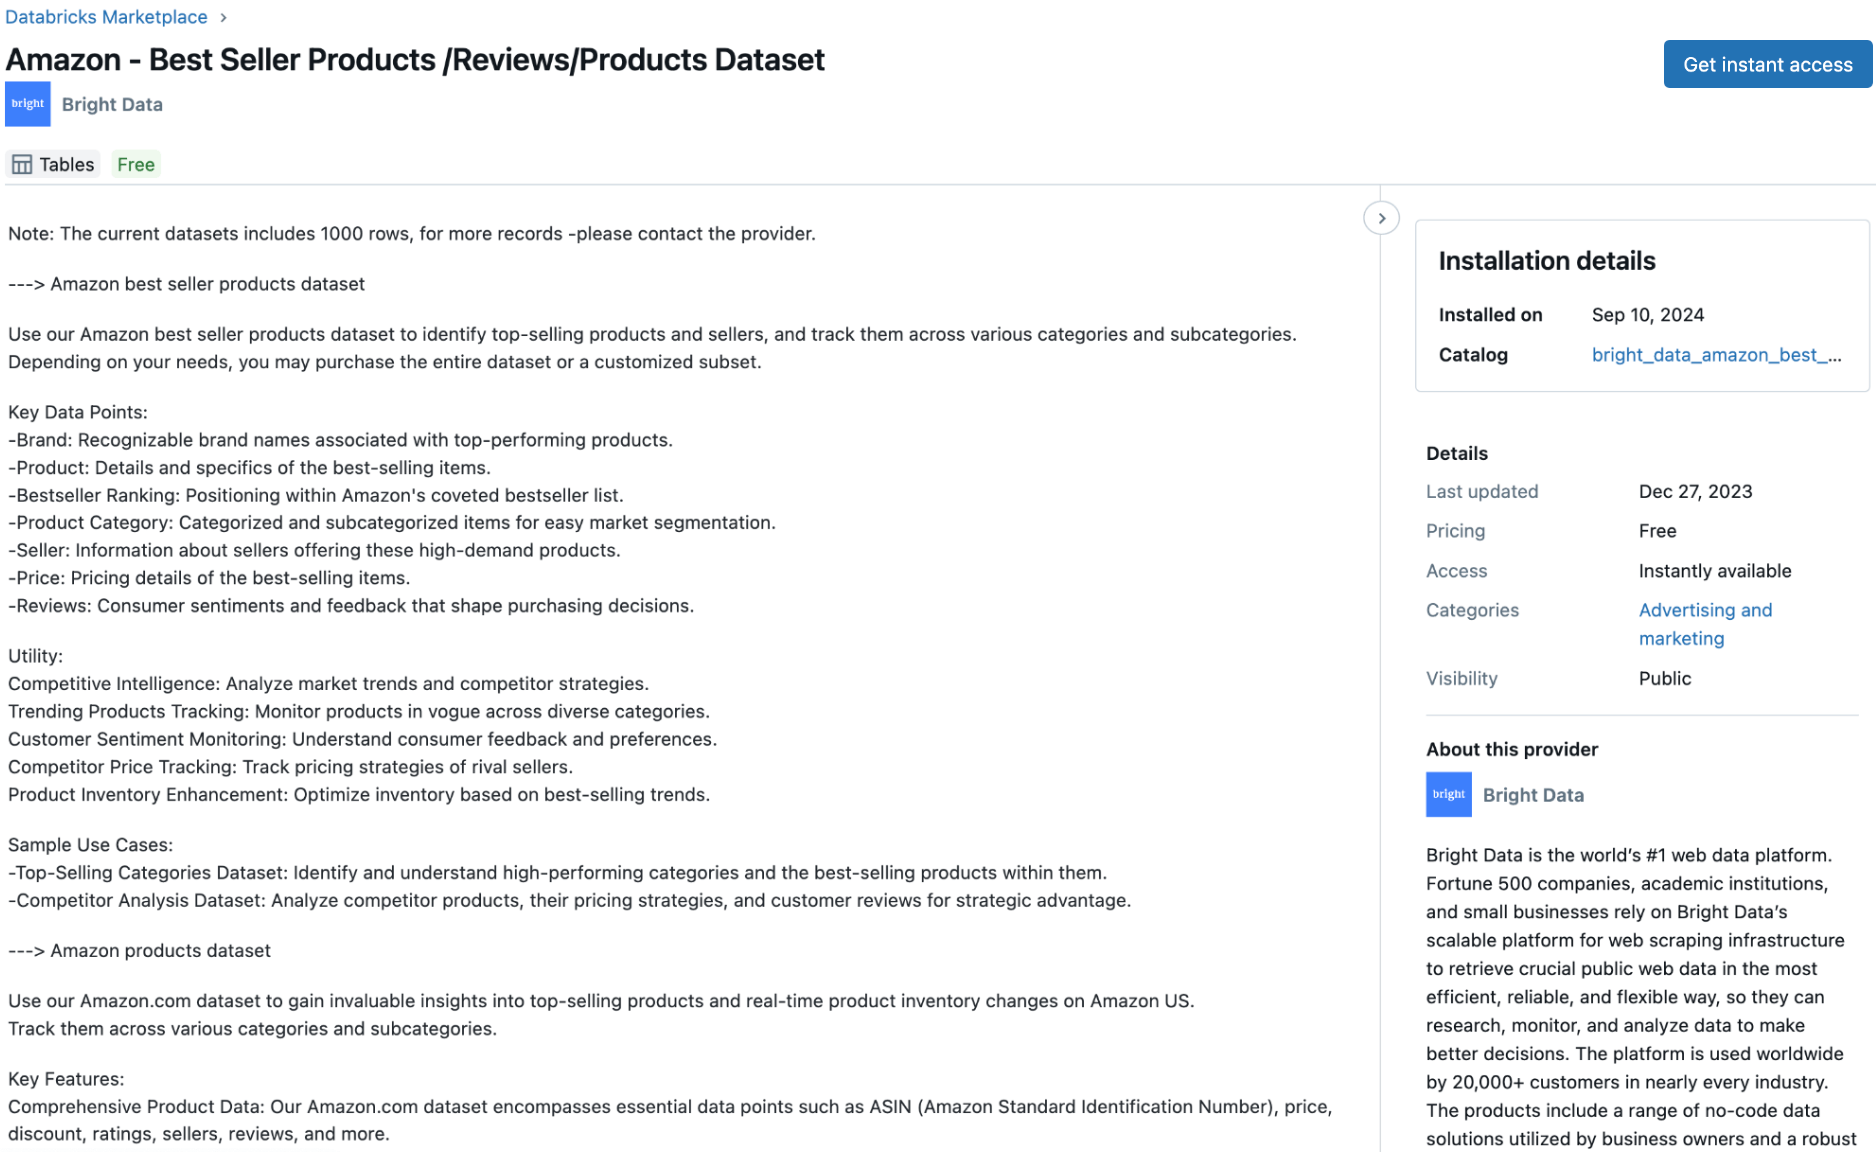Open Bright Data name in About this provider
This screenshot has height=1152, width=1876.
point(1533,795)
